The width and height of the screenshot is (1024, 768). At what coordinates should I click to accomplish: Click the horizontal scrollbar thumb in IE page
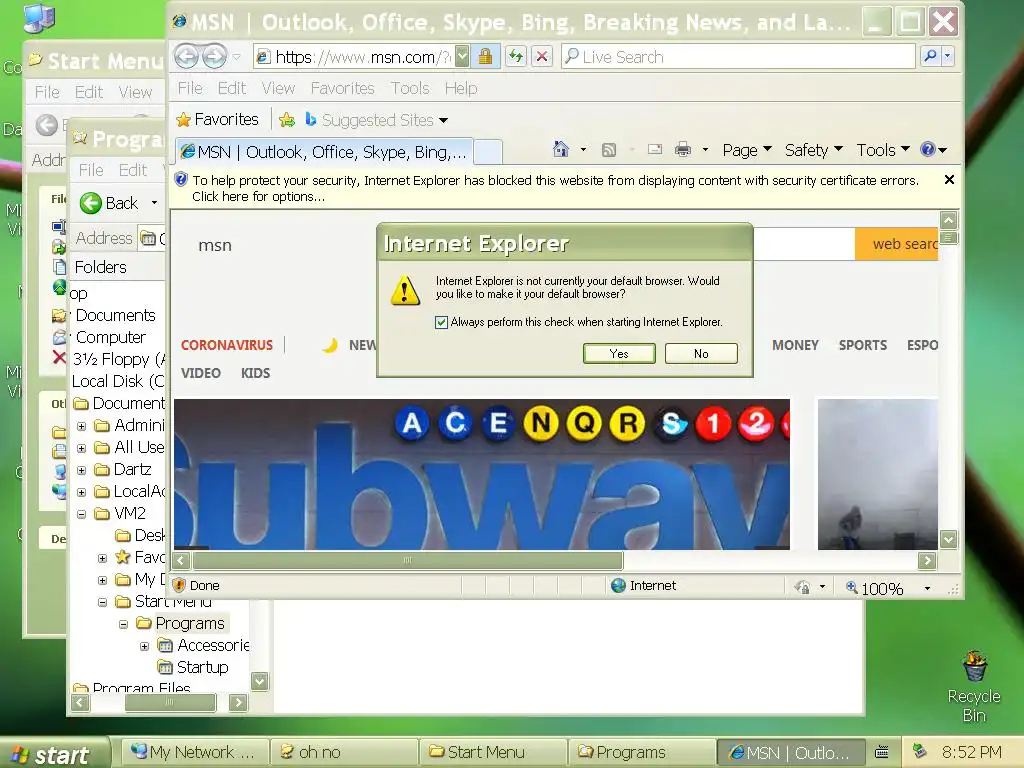pos(408,560)
